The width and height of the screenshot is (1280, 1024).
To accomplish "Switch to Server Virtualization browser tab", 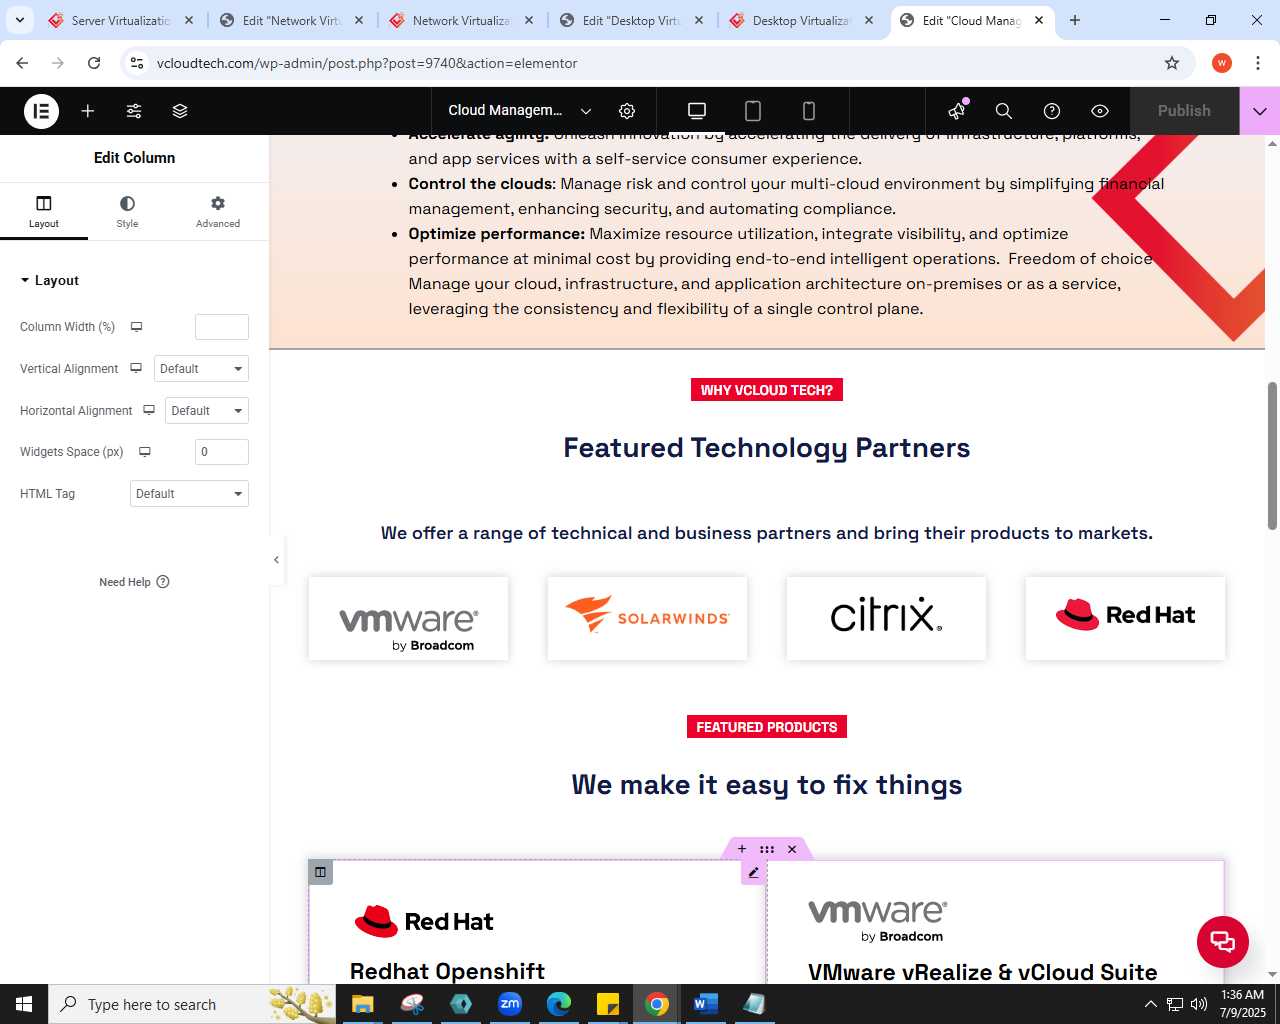I will pos(122,20).
